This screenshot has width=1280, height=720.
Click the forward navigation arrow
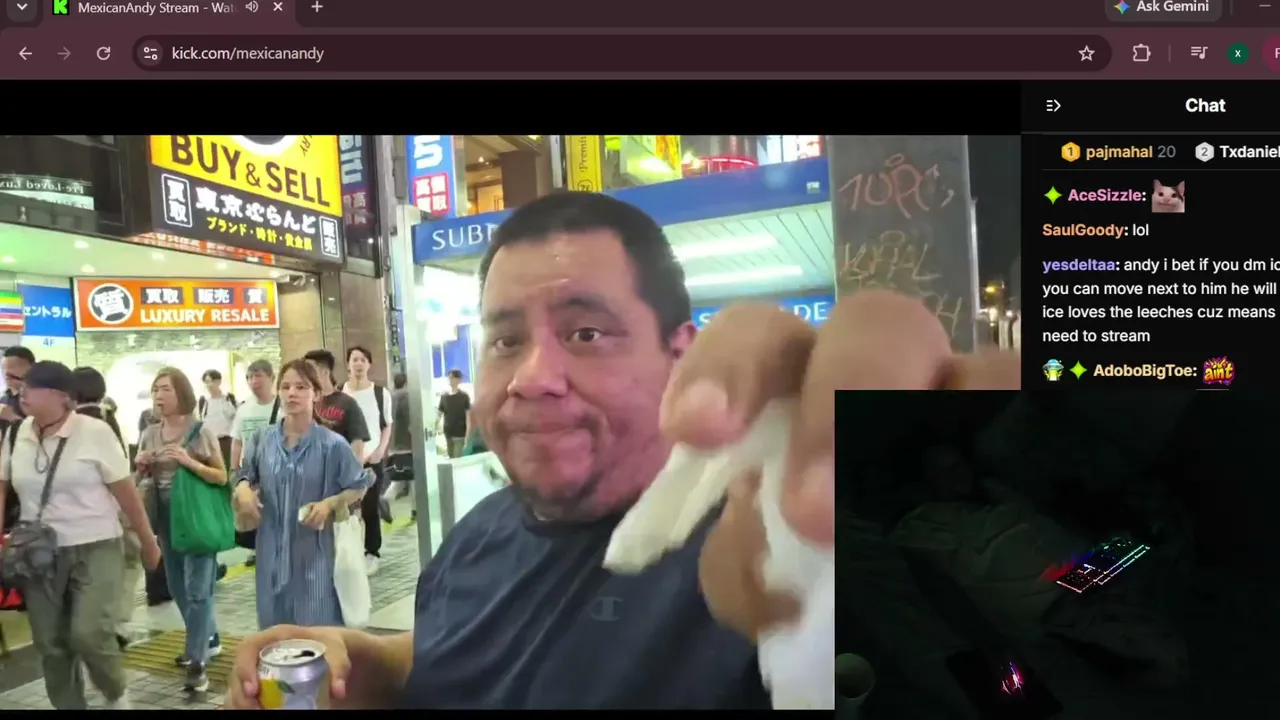click(64, 53)
